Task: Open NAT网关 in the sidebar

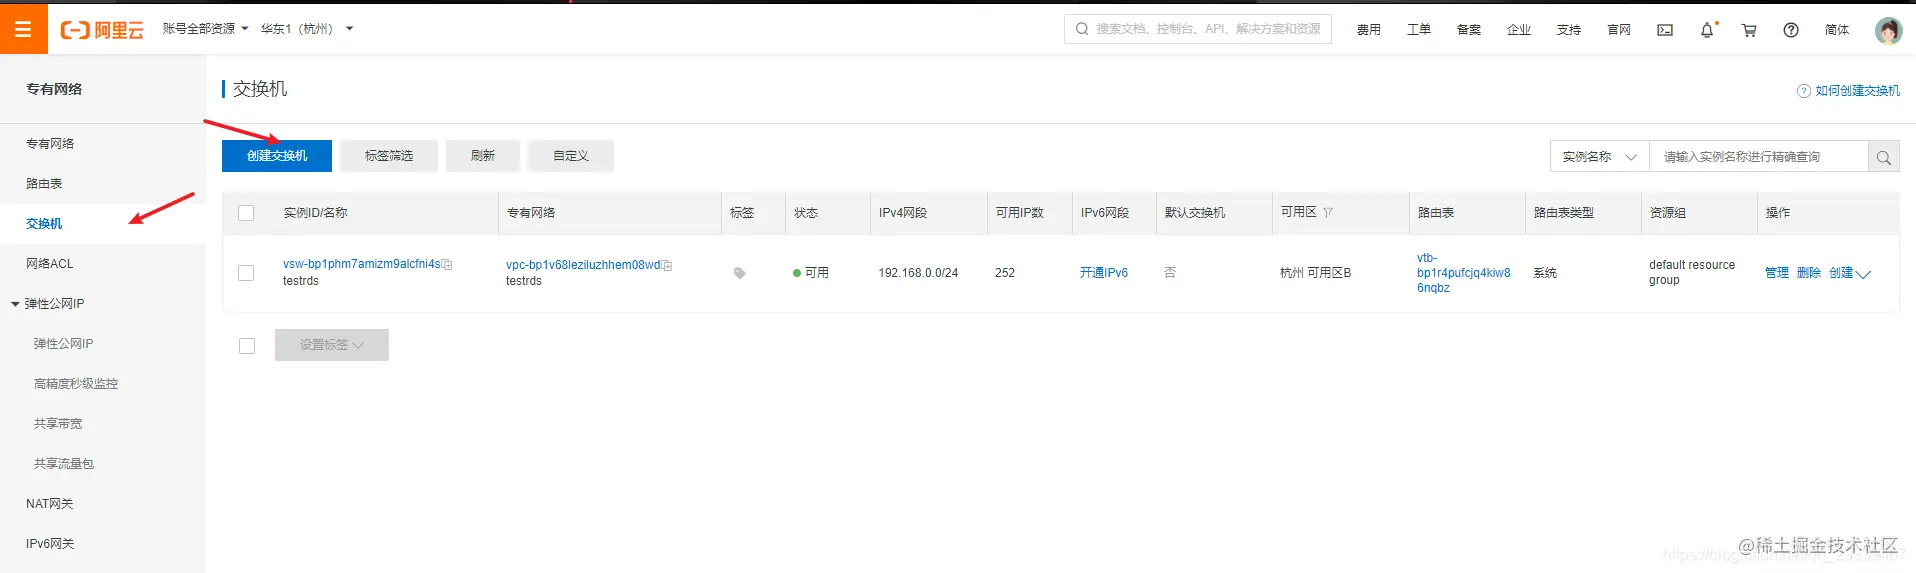Action: click(x=49, y=504)
